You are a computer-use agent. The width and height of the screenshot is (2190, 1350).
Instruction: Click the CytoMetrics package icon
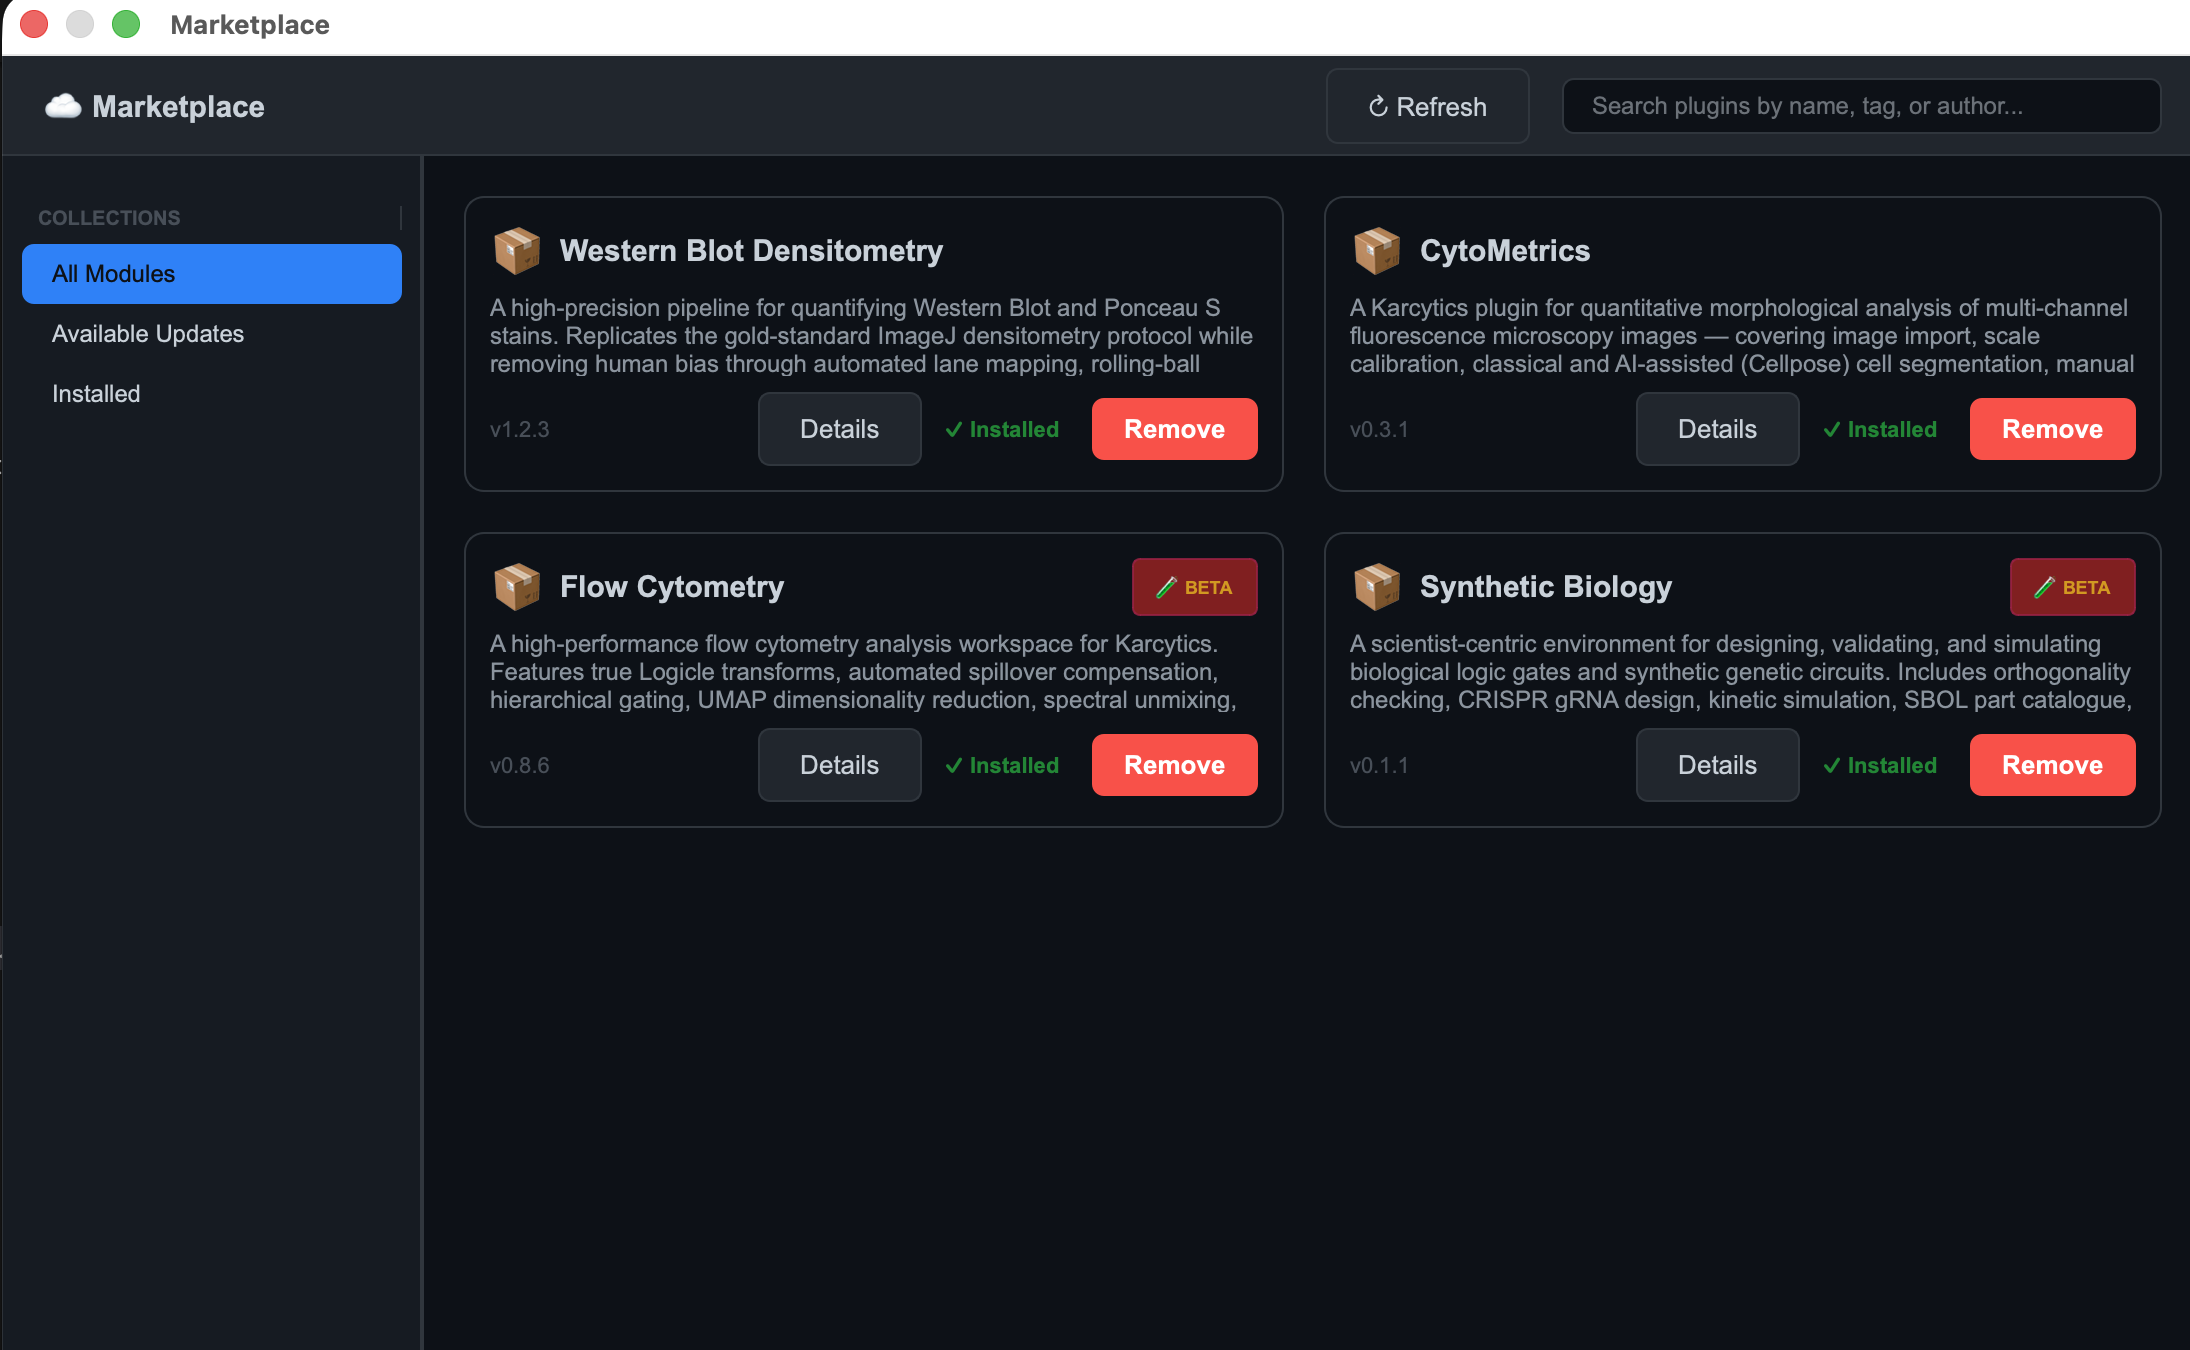[1377, 250]
